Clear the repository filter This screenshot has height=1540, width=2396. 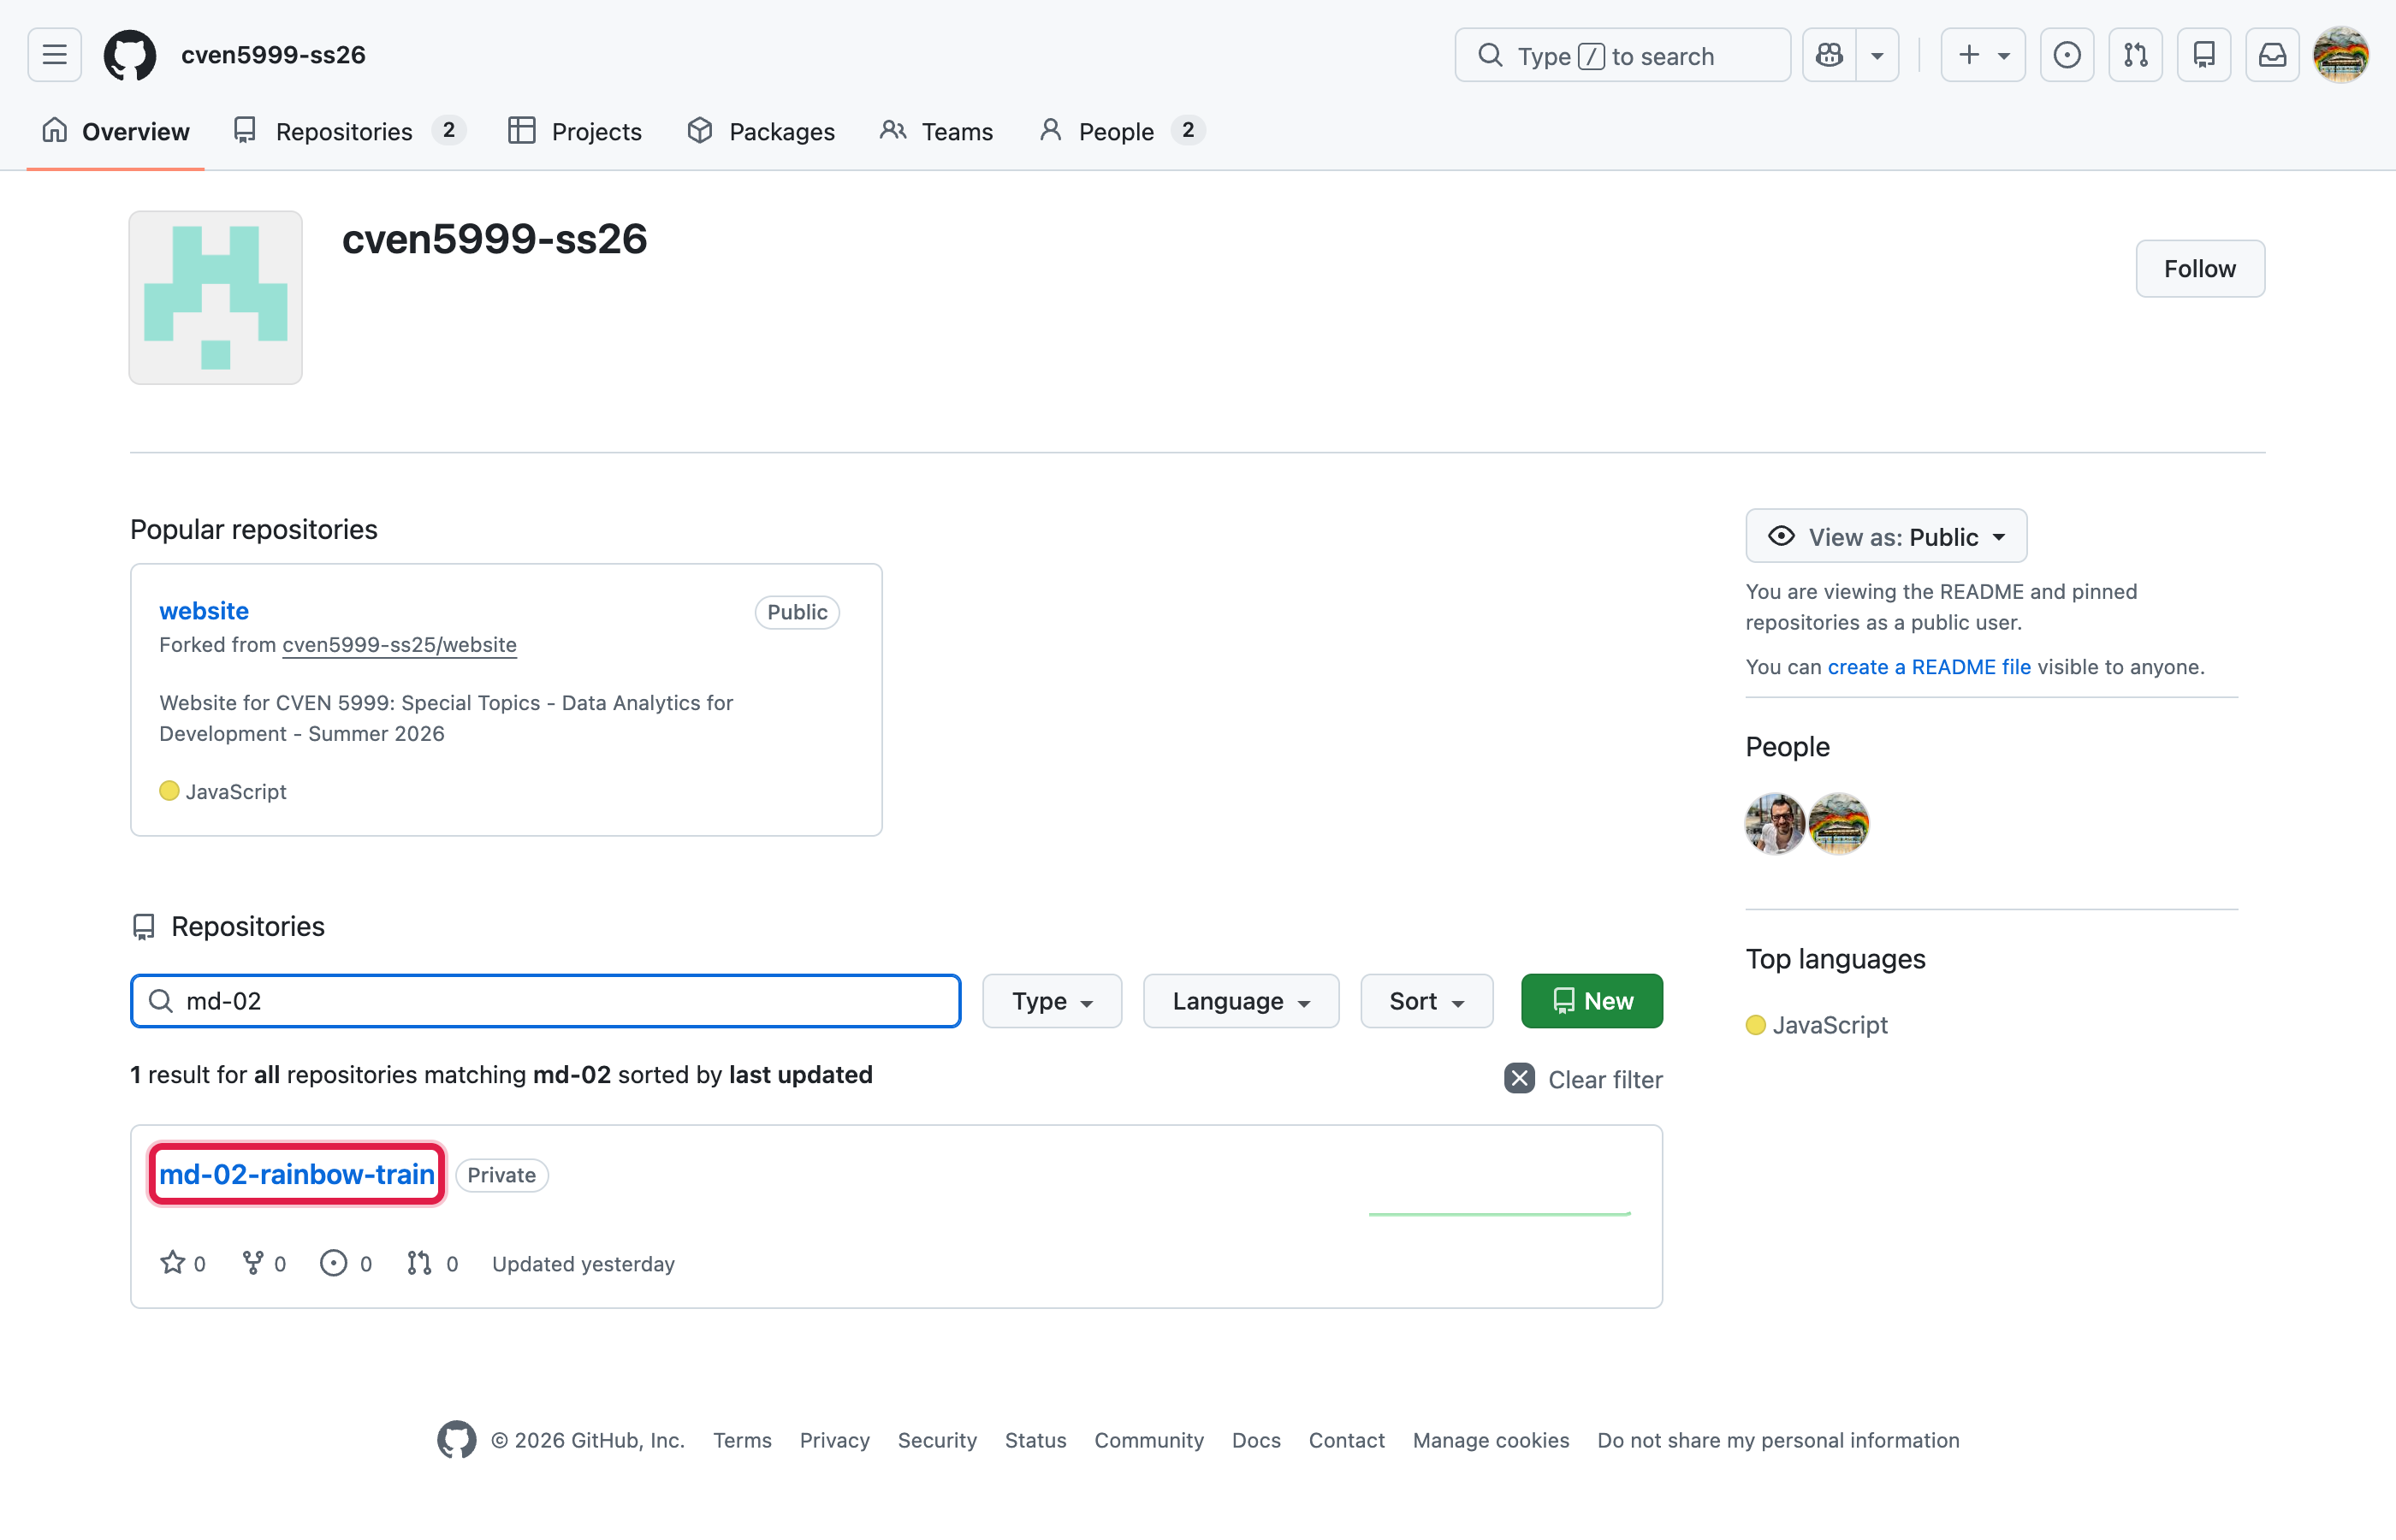1584,1079
